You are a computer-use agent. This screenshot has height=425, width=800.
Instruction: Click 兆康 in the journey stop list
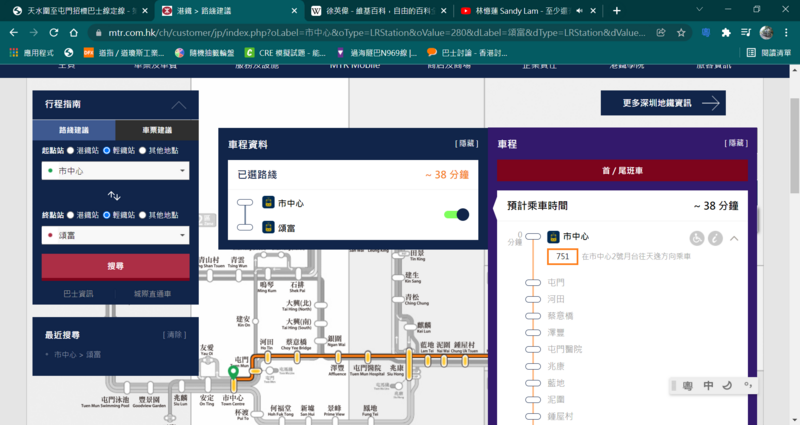coord(556,366)
